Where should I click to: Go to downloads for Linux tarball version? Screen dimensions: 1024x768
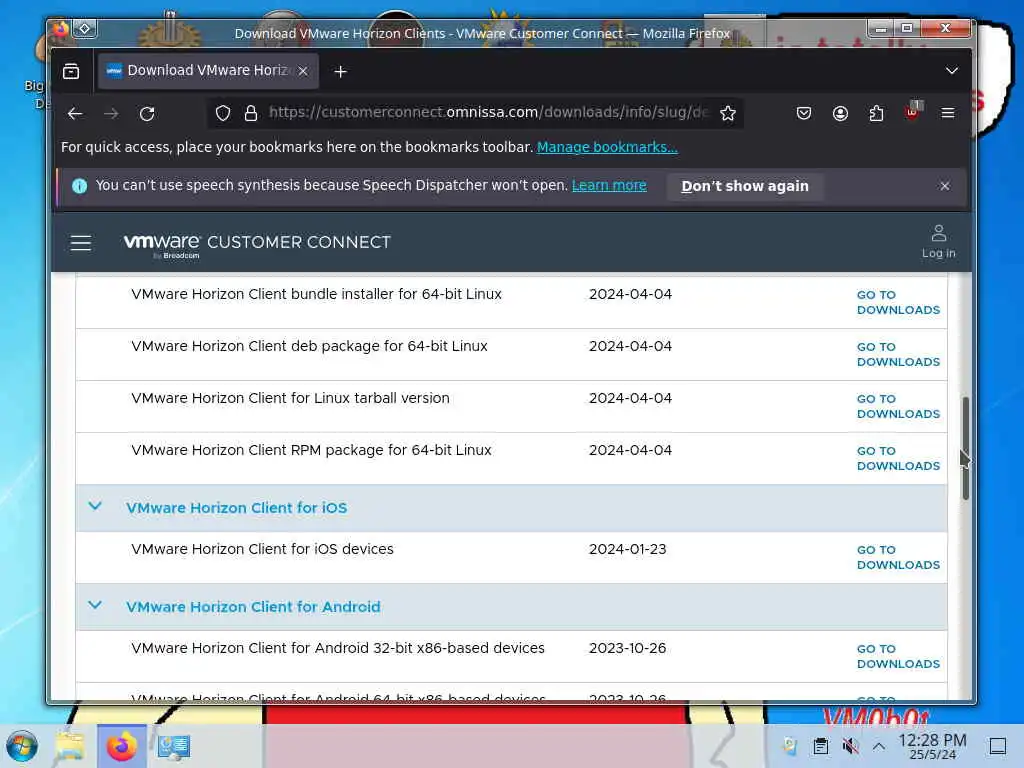click(898, 406)
